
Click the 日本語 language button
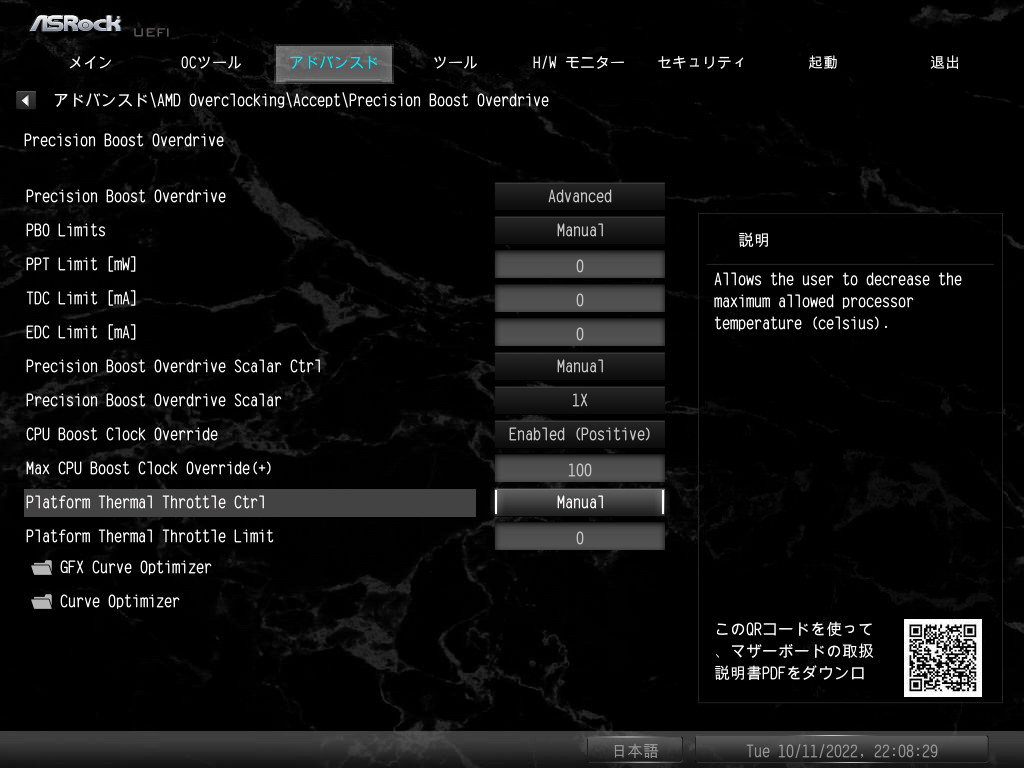pyautogui.click(x=635, y=751)
